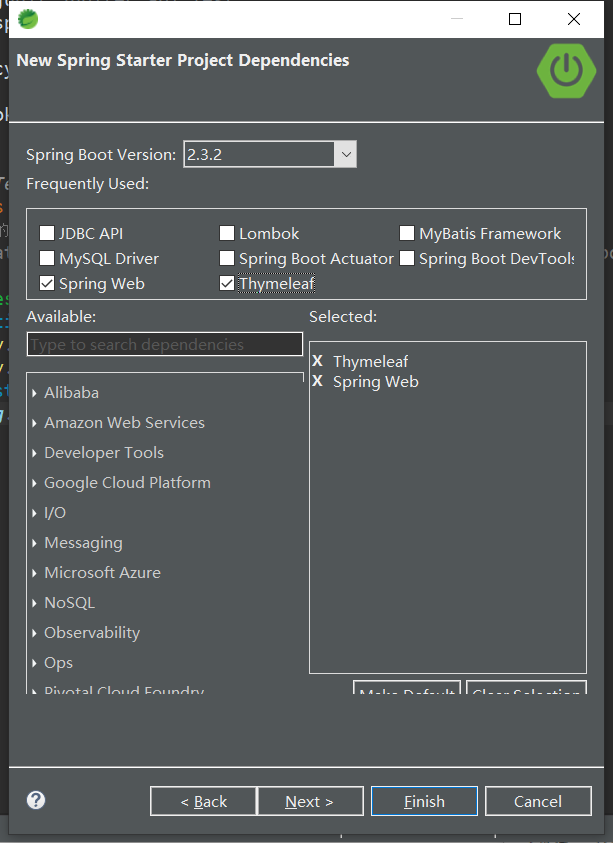Remove Spring Web using its X icon

(x=317, y=381)
